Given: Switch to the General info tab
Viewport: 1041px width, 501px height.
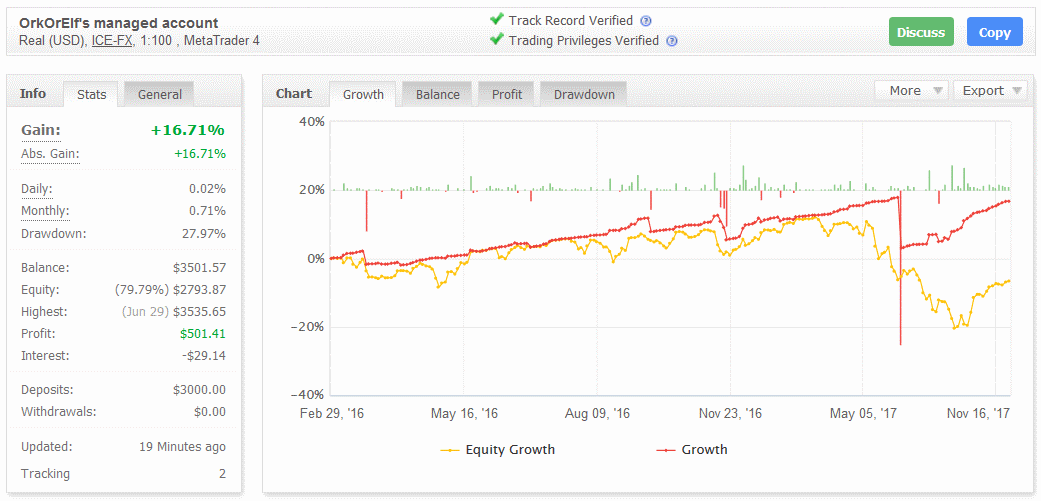Looking at the screenshot, I should pyautogui.click(x=160, y=94).
